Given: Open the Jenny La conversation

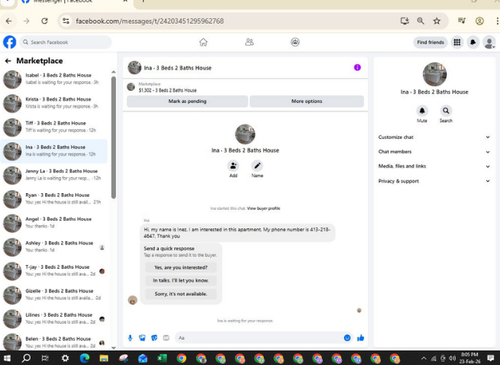Looking at the screenshot, I should click(54, 175).
